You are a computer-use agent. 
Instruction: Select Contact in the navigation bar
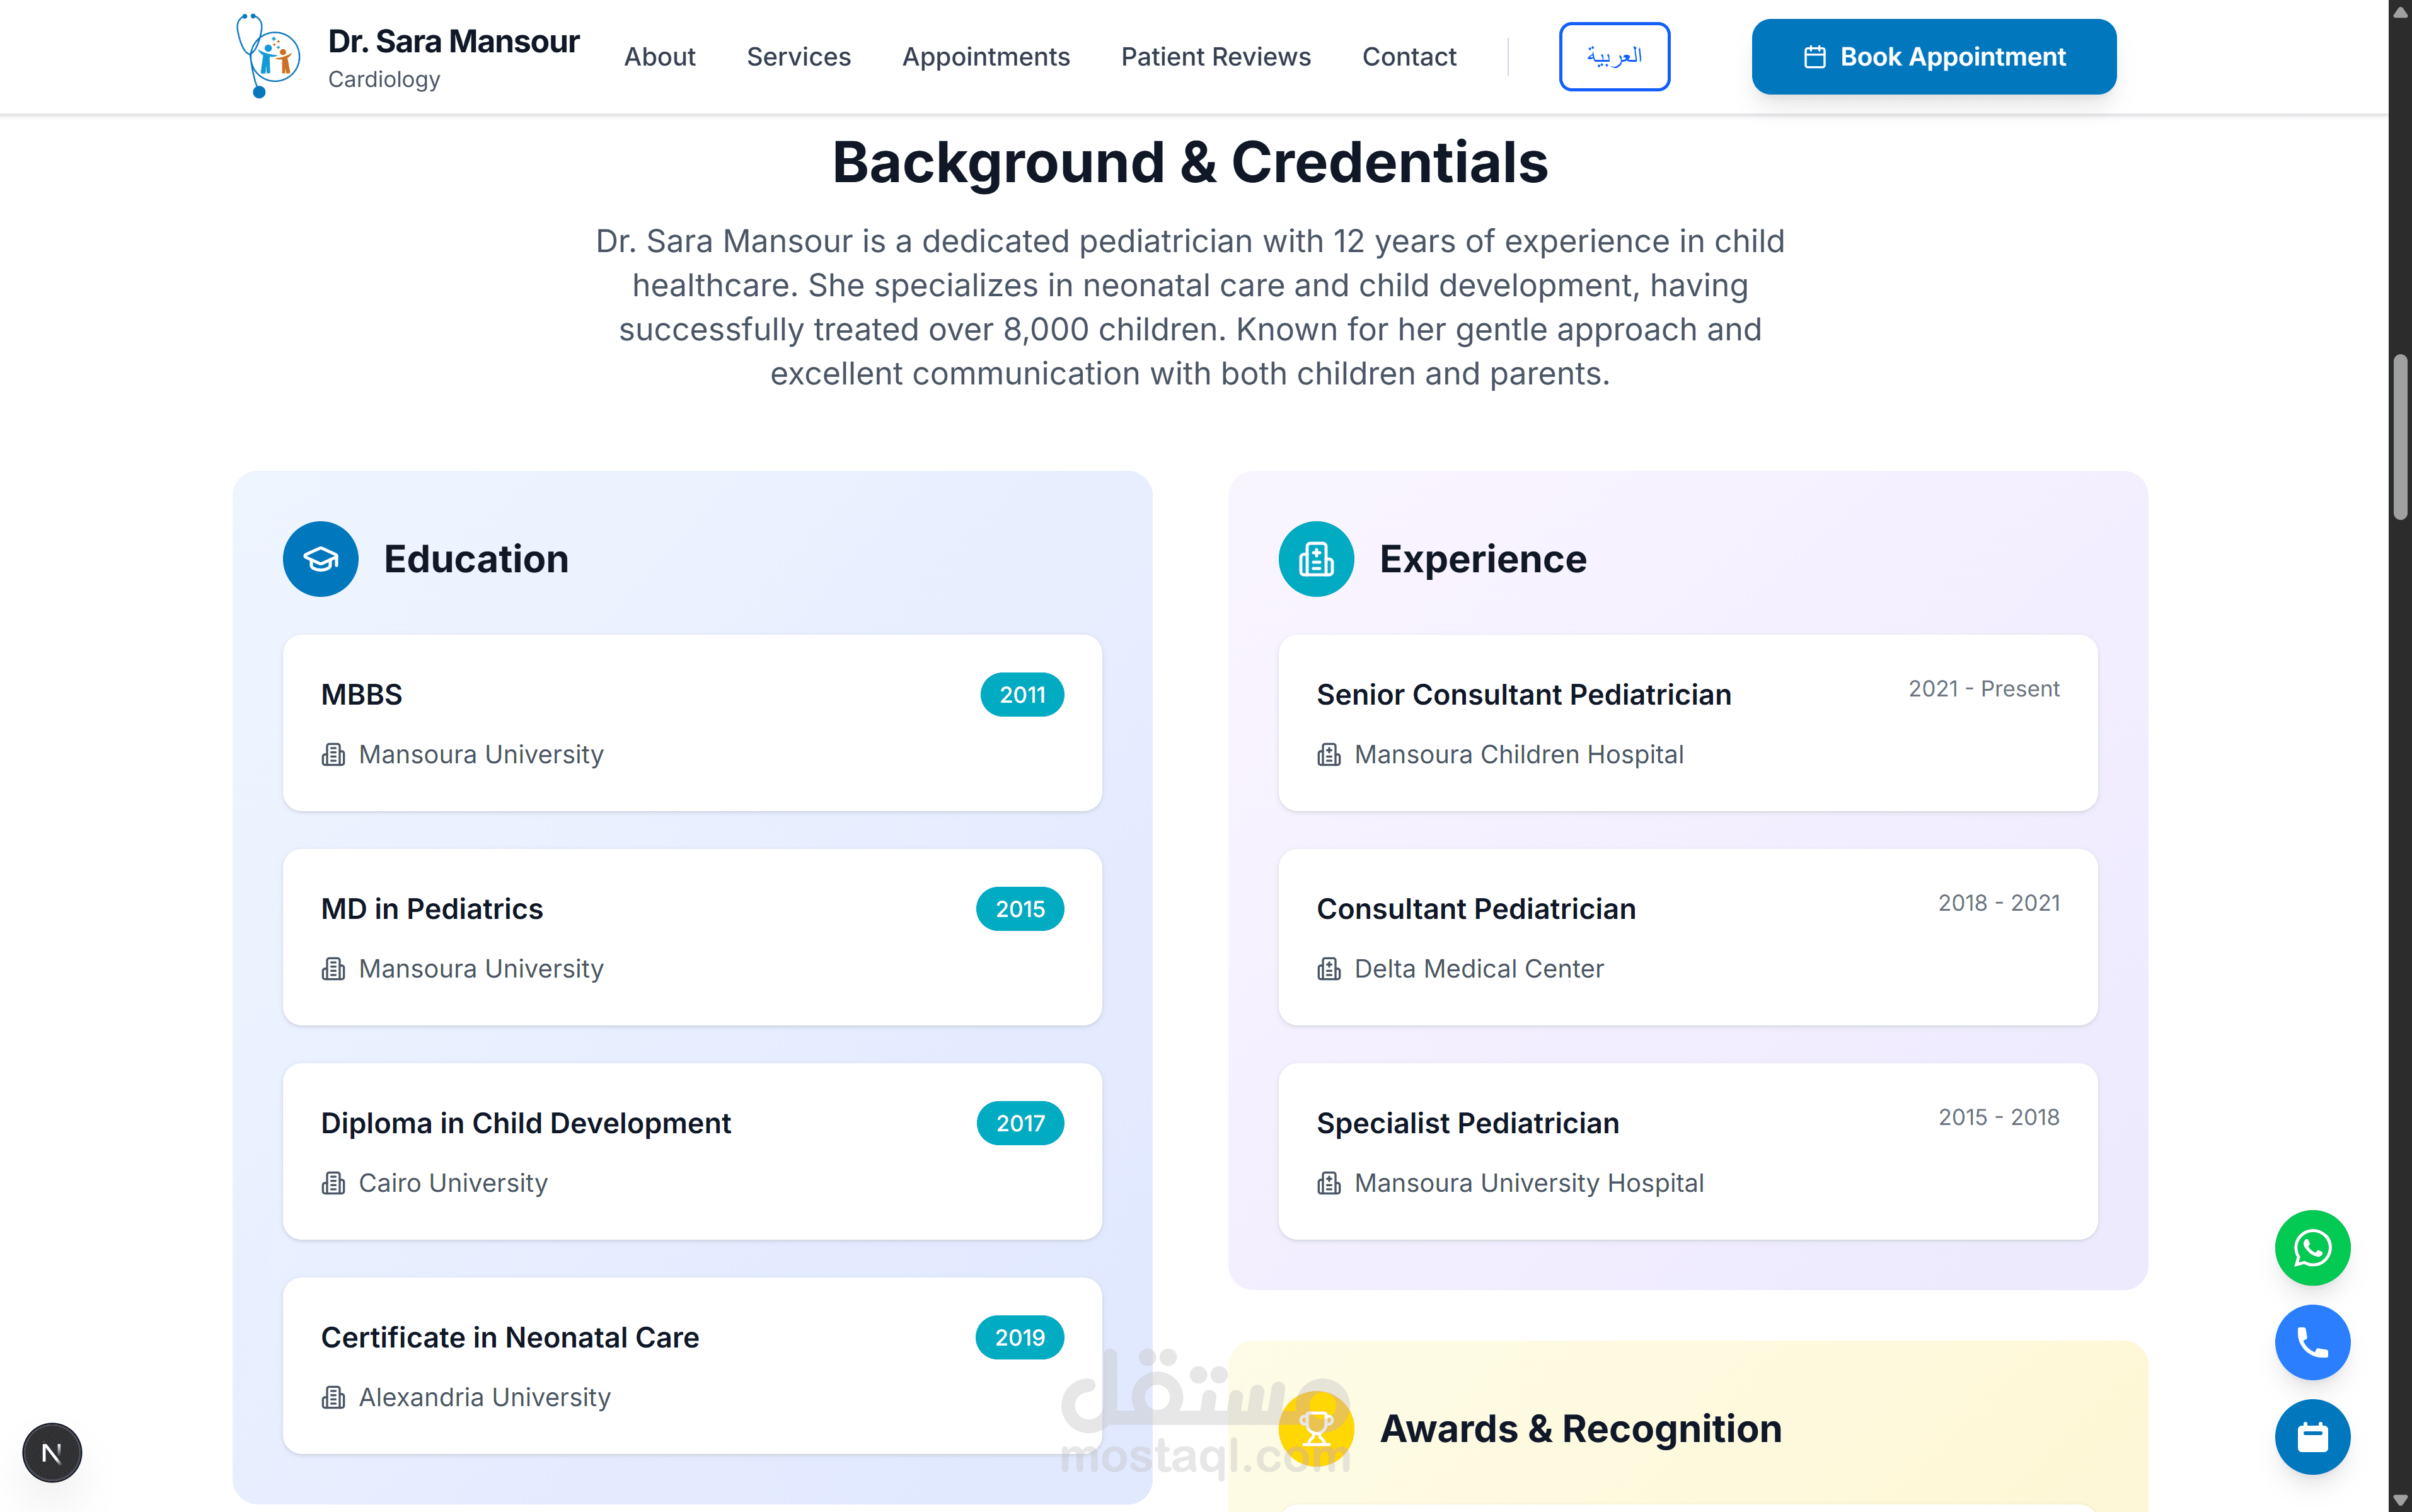coord(1408,57)
